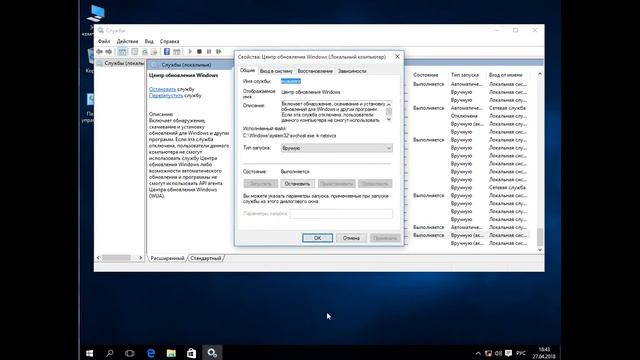Open the tray clock and date
The height and width of the screenshot is (360, 640).
pos(544,353)
